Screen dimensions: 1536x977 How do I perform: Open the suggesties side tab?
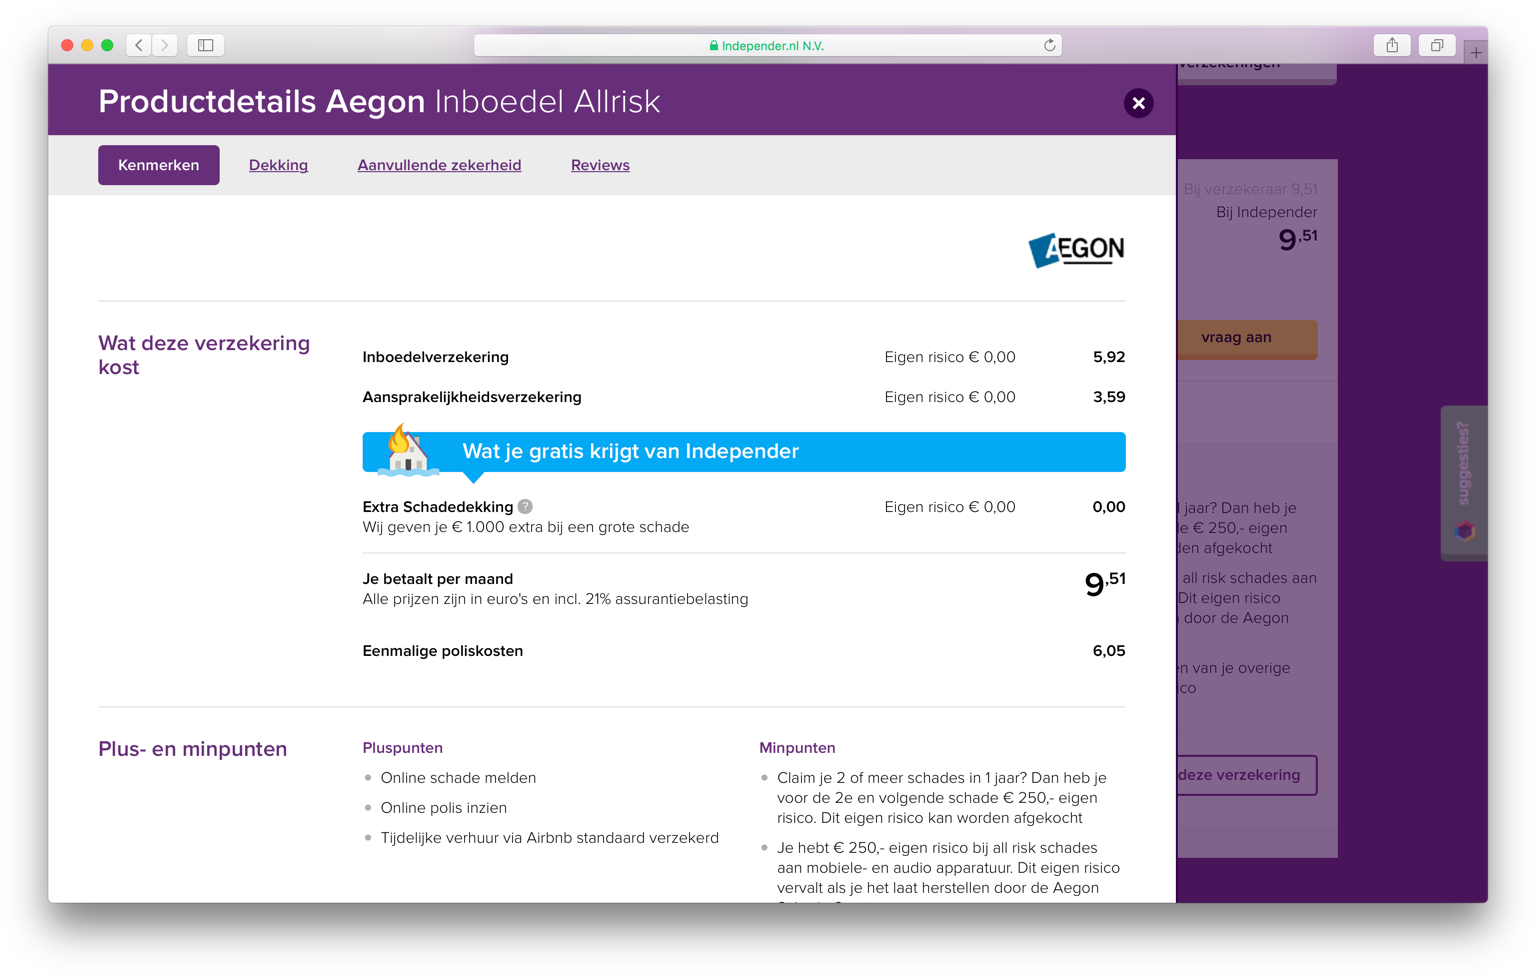coord(1464,483)
